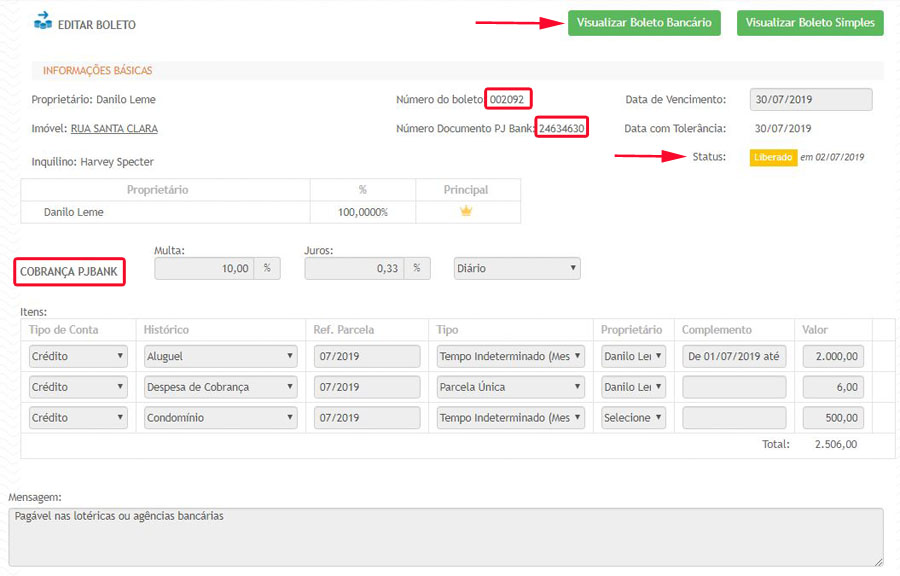This screenshot has height=576, width=900.
Task: Expand the Aluguel Histórico dropdown
Action: pos(220,356)
